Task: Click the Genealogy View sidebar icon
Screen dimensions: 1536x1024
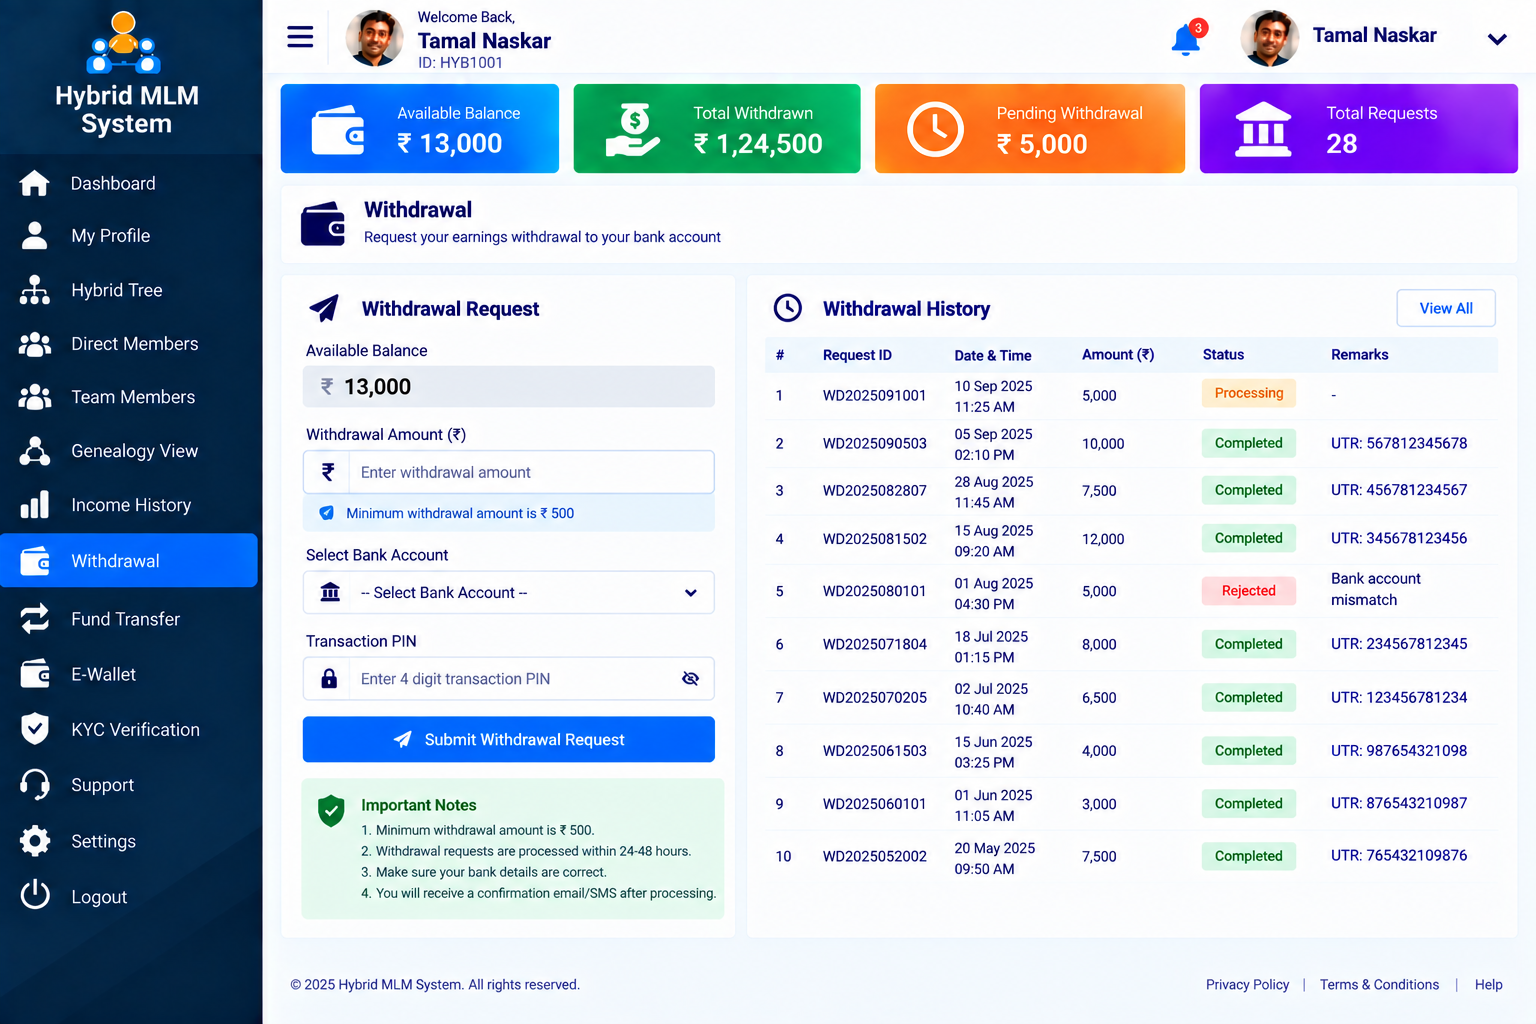Action: coord(34,451)
